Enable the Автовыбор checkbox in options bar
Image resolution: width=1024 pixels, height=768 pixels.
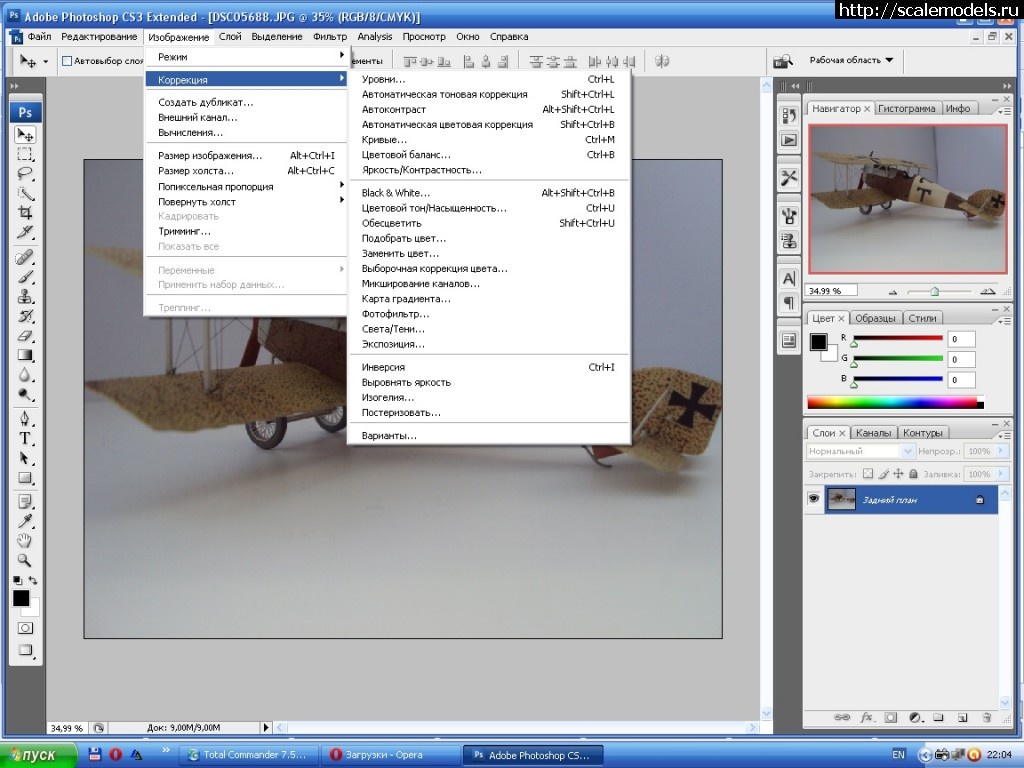[x=67, y=61]
